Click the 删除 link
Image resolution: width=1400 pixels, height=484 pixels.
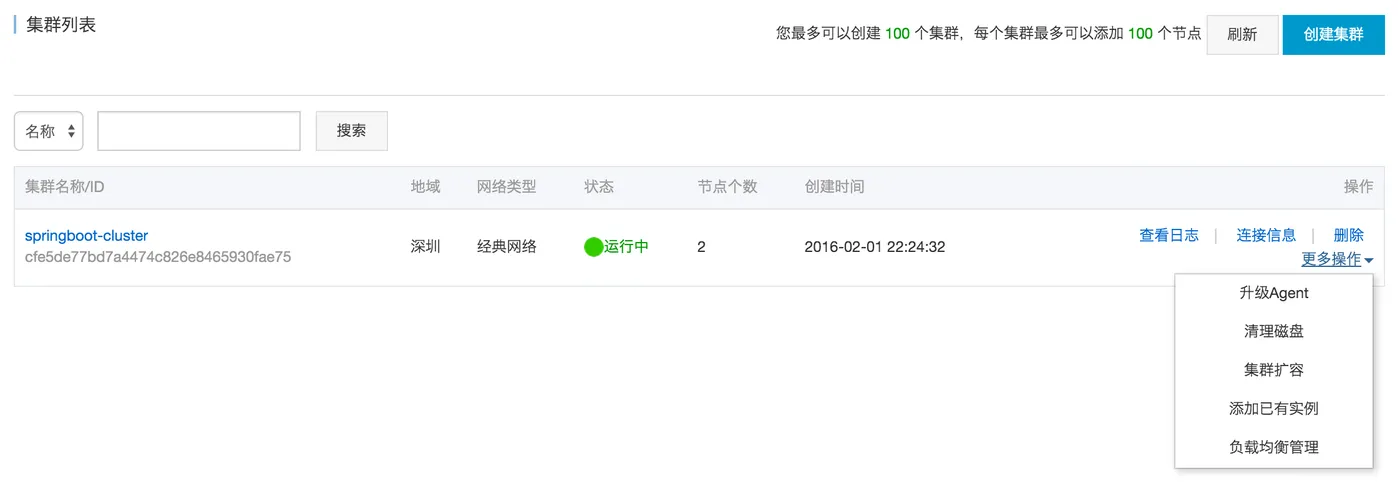click(x=1348, y=235)
